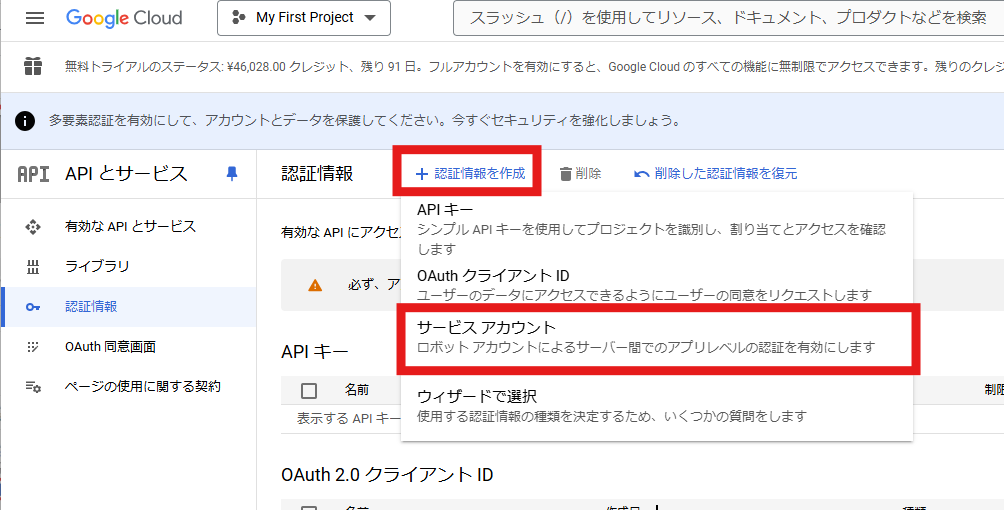Image resolution: width=1004 pixels, height=510 pixels.
Task: Tick the select-all checkbox in API キー table
Action: [x=309, y=390]
